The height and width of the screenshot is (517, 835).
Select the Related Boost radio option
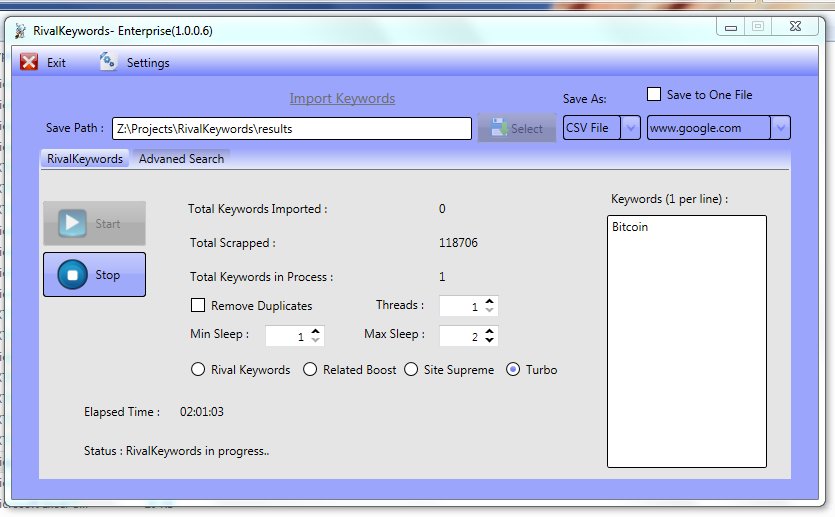point(310,370)
